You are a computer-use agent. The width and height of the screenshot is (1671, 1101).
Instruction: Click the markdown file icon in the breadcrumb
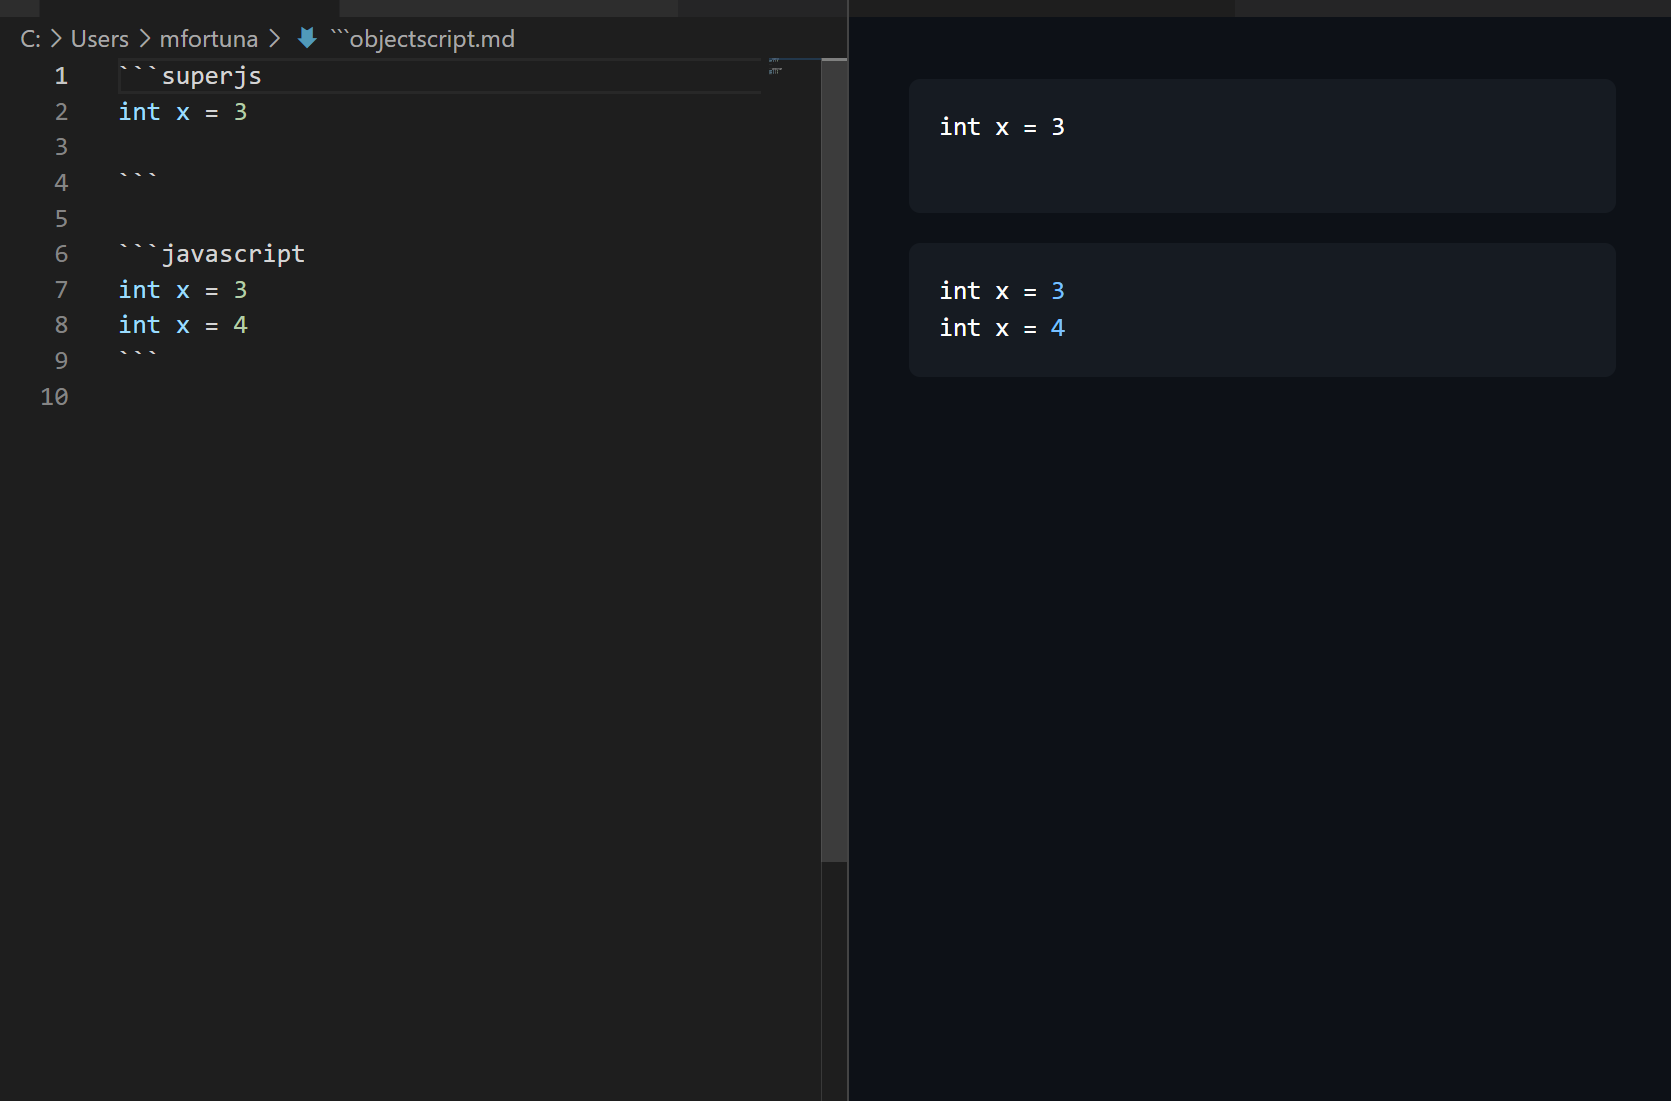click(x=308, y=38)
